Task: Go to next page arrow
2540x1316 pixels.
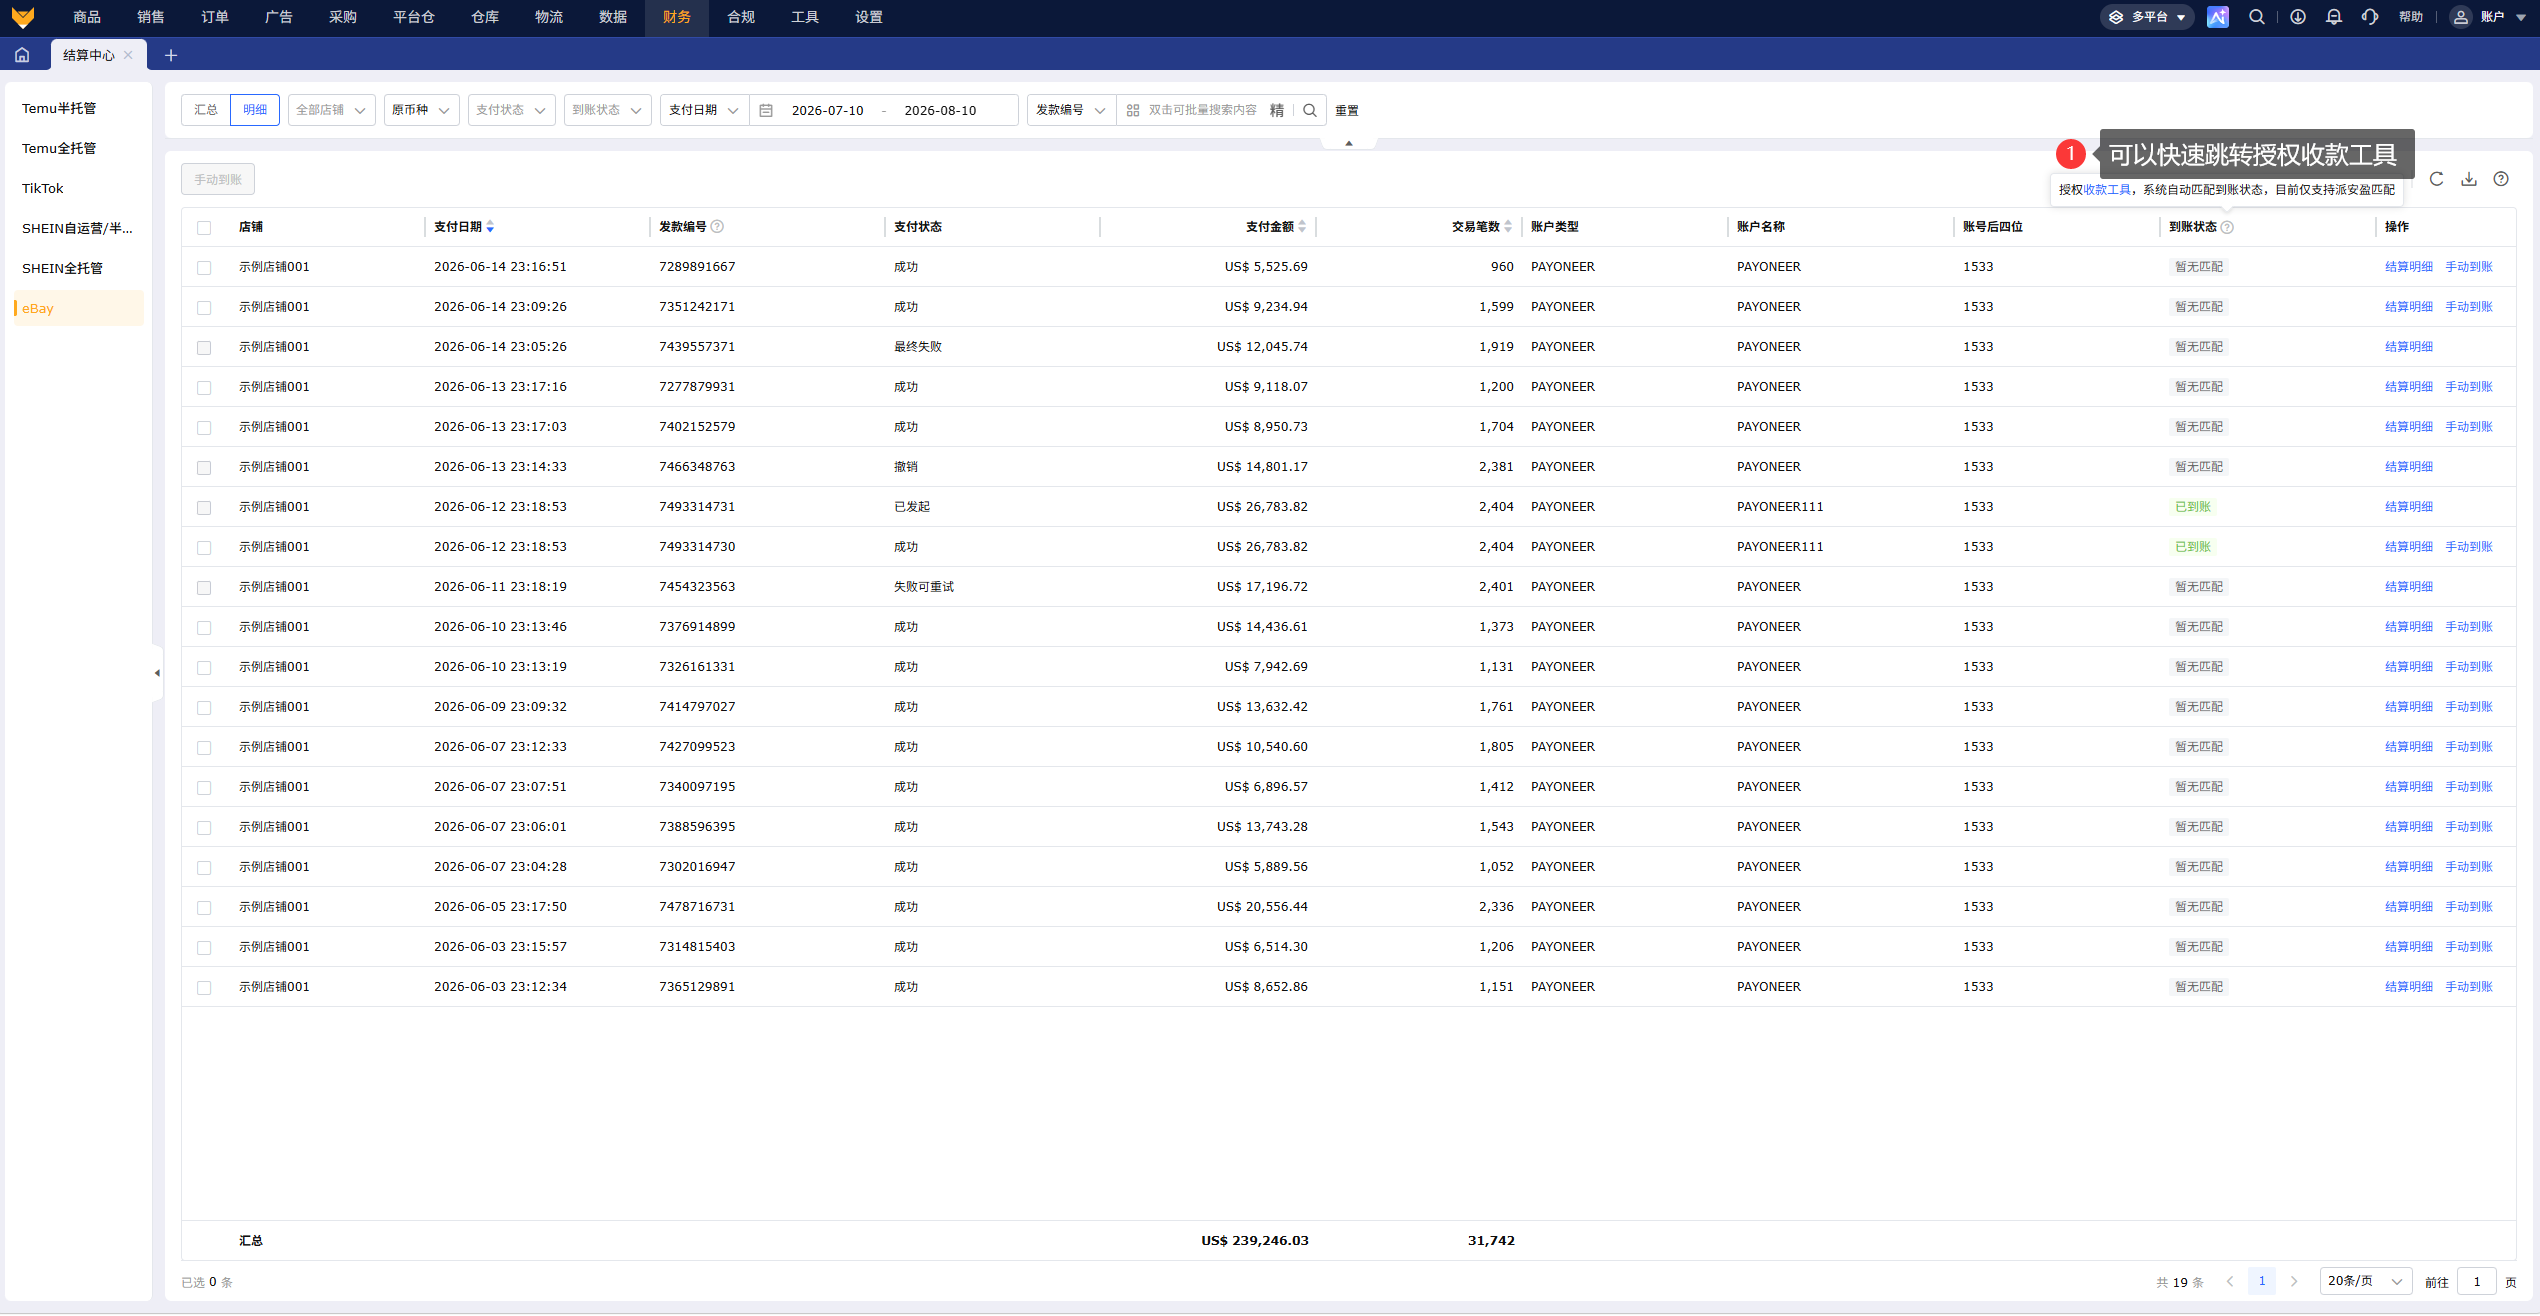Action: pos(2294,1281)
